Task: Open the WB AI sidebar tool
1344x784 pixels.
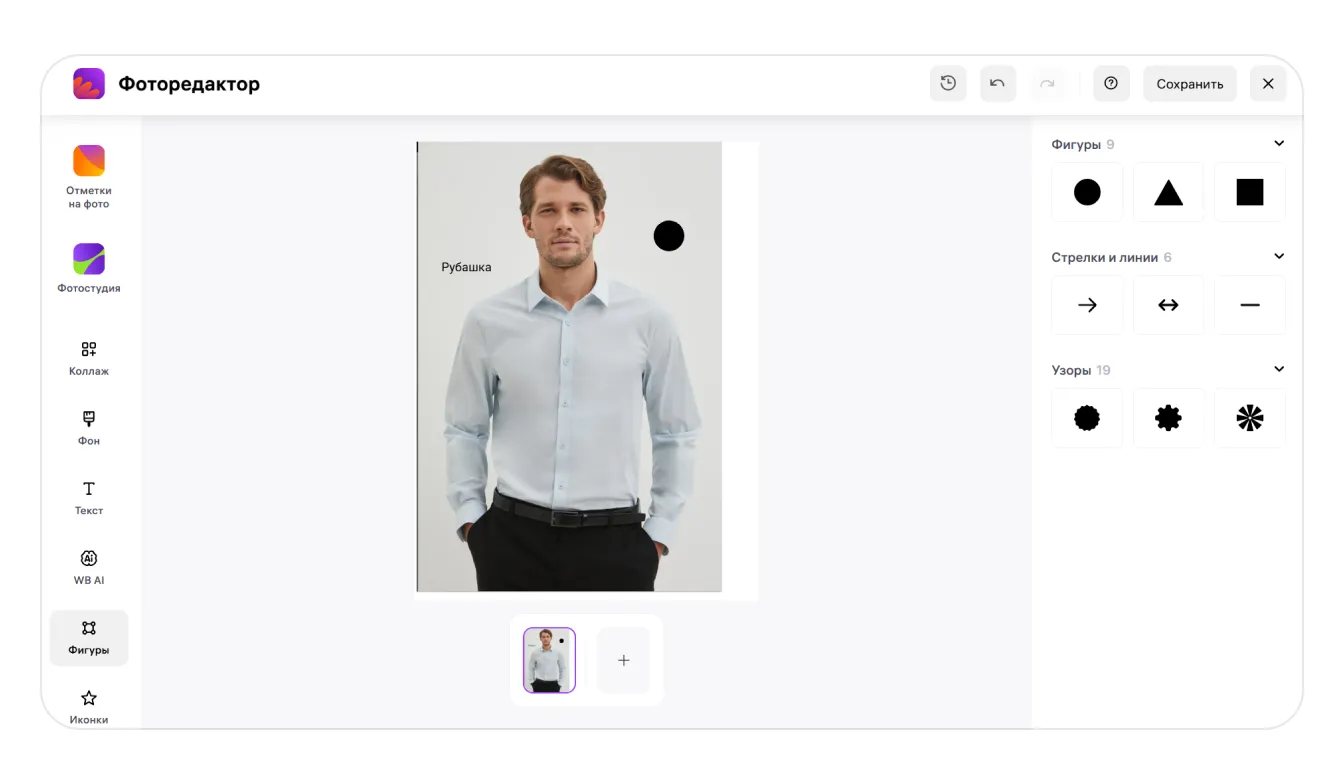Action: pyautogui.click(x=89, y=567)
